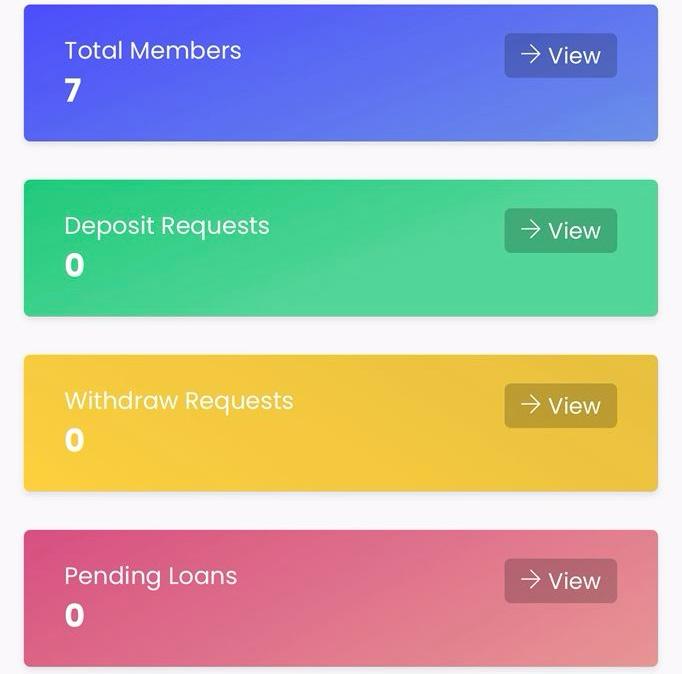Screen dimensions: 682x674
Task: Click the arrow icon in Pending Loans View
Action: pyautogui.click(x=530, y=580)
